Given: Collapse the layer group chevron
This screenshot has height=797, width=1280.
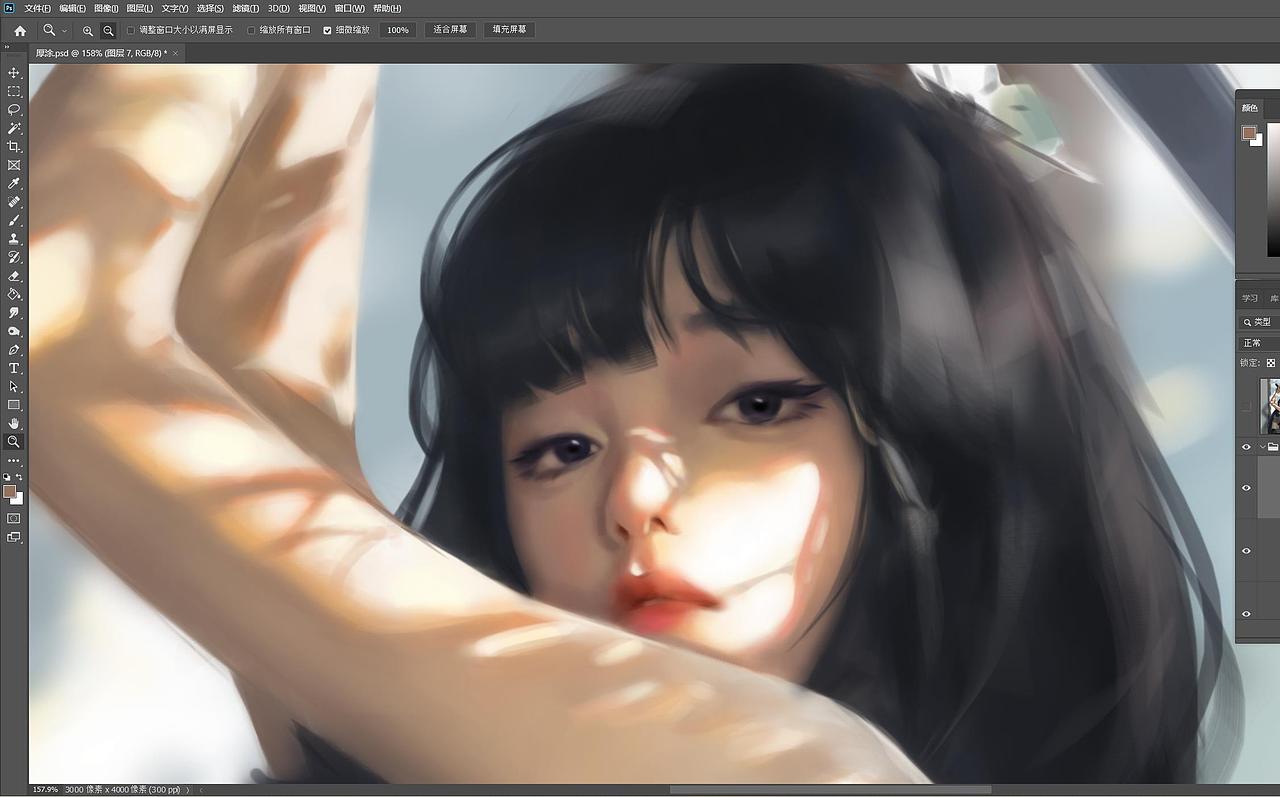Looking at the screenshot, I should point(1262,447).
